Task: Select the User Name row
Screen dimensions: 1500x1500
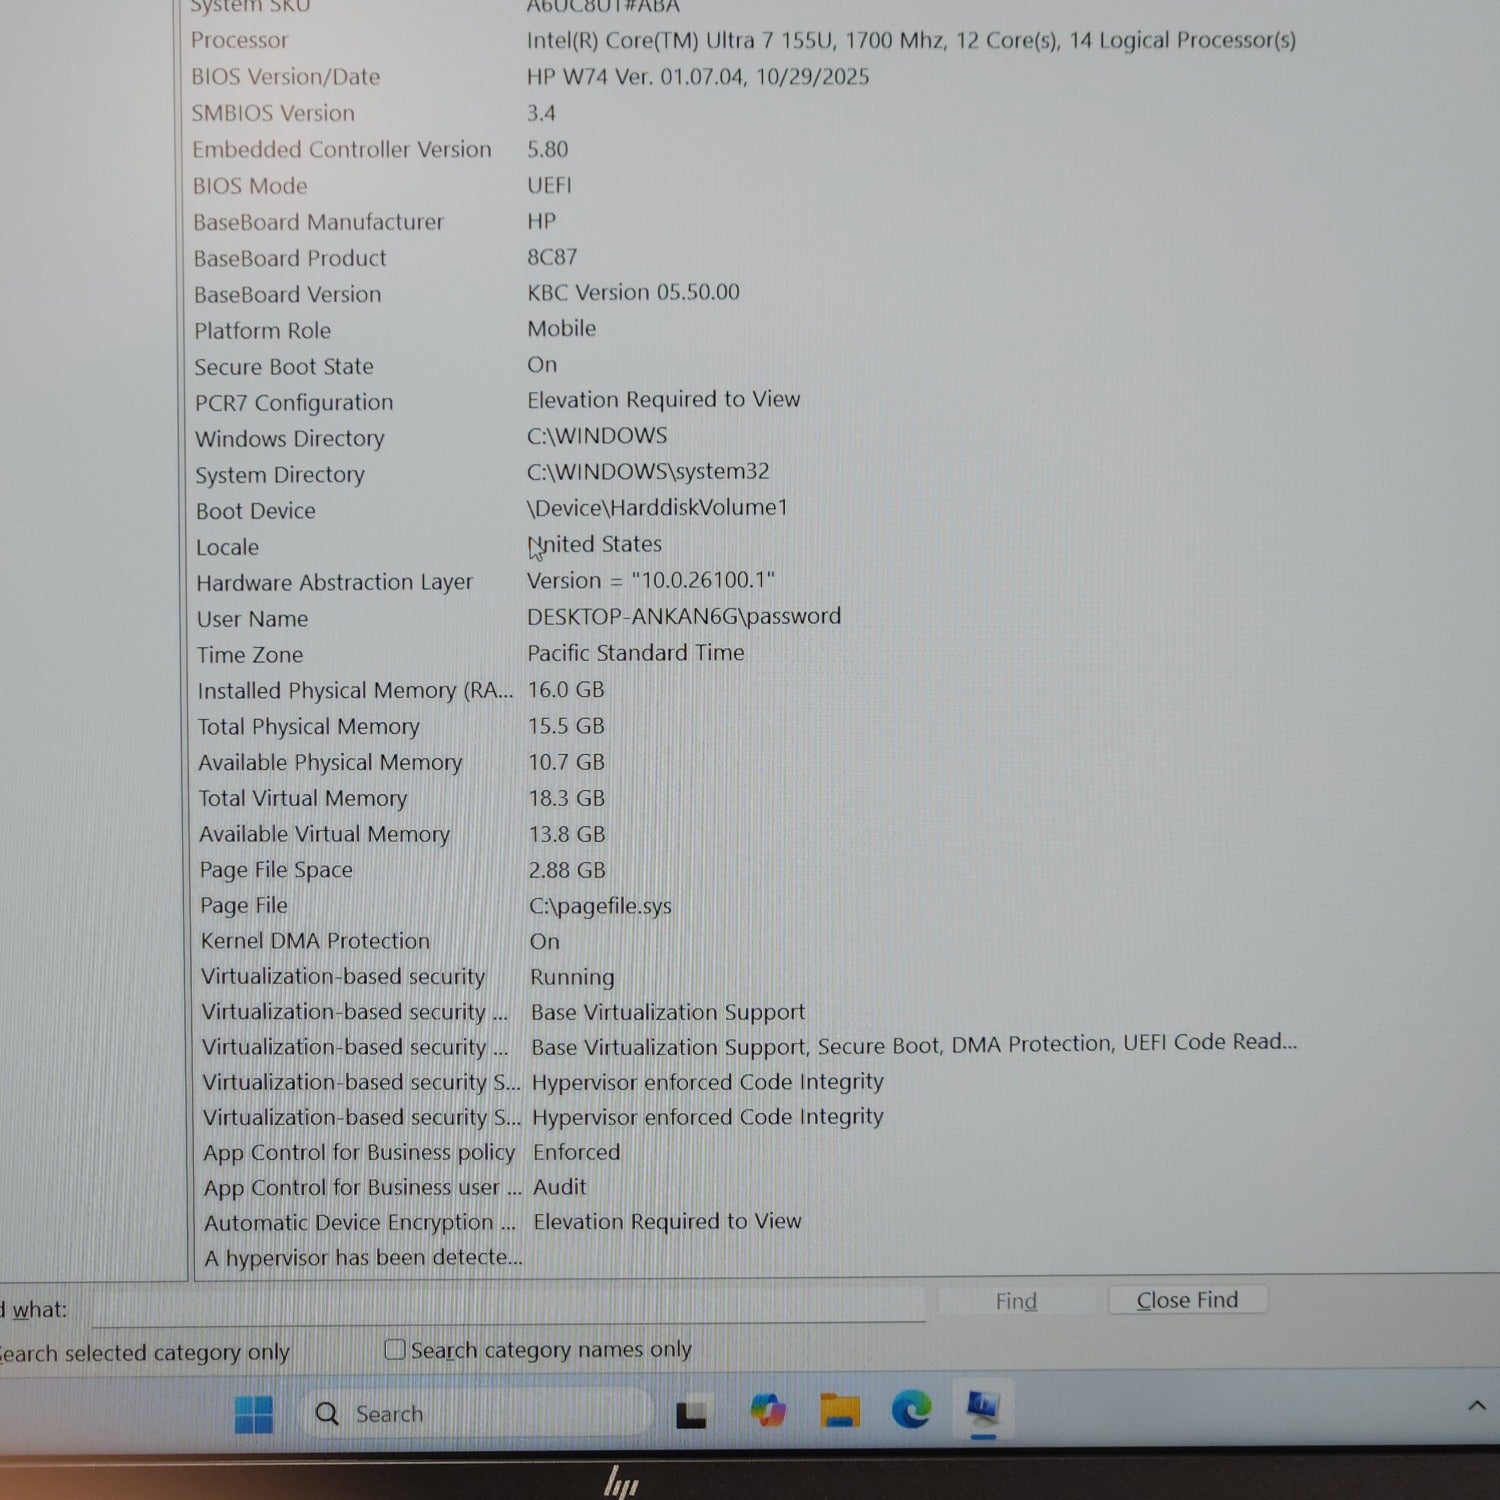Action: (x=252, y=619)
